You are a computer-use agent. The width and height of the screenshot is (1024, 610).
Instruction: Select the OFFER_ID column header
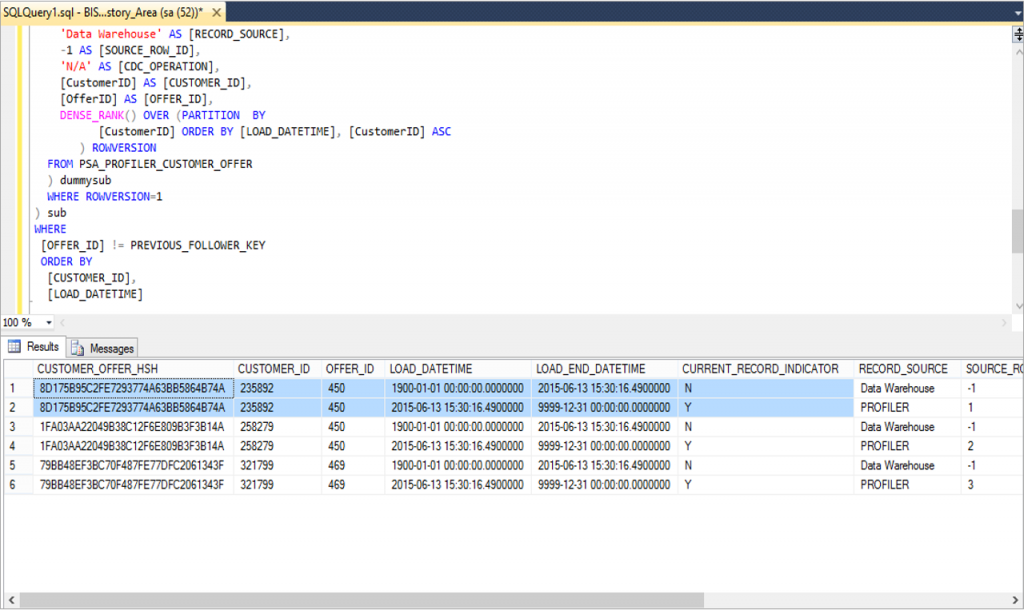coord(350,368)
